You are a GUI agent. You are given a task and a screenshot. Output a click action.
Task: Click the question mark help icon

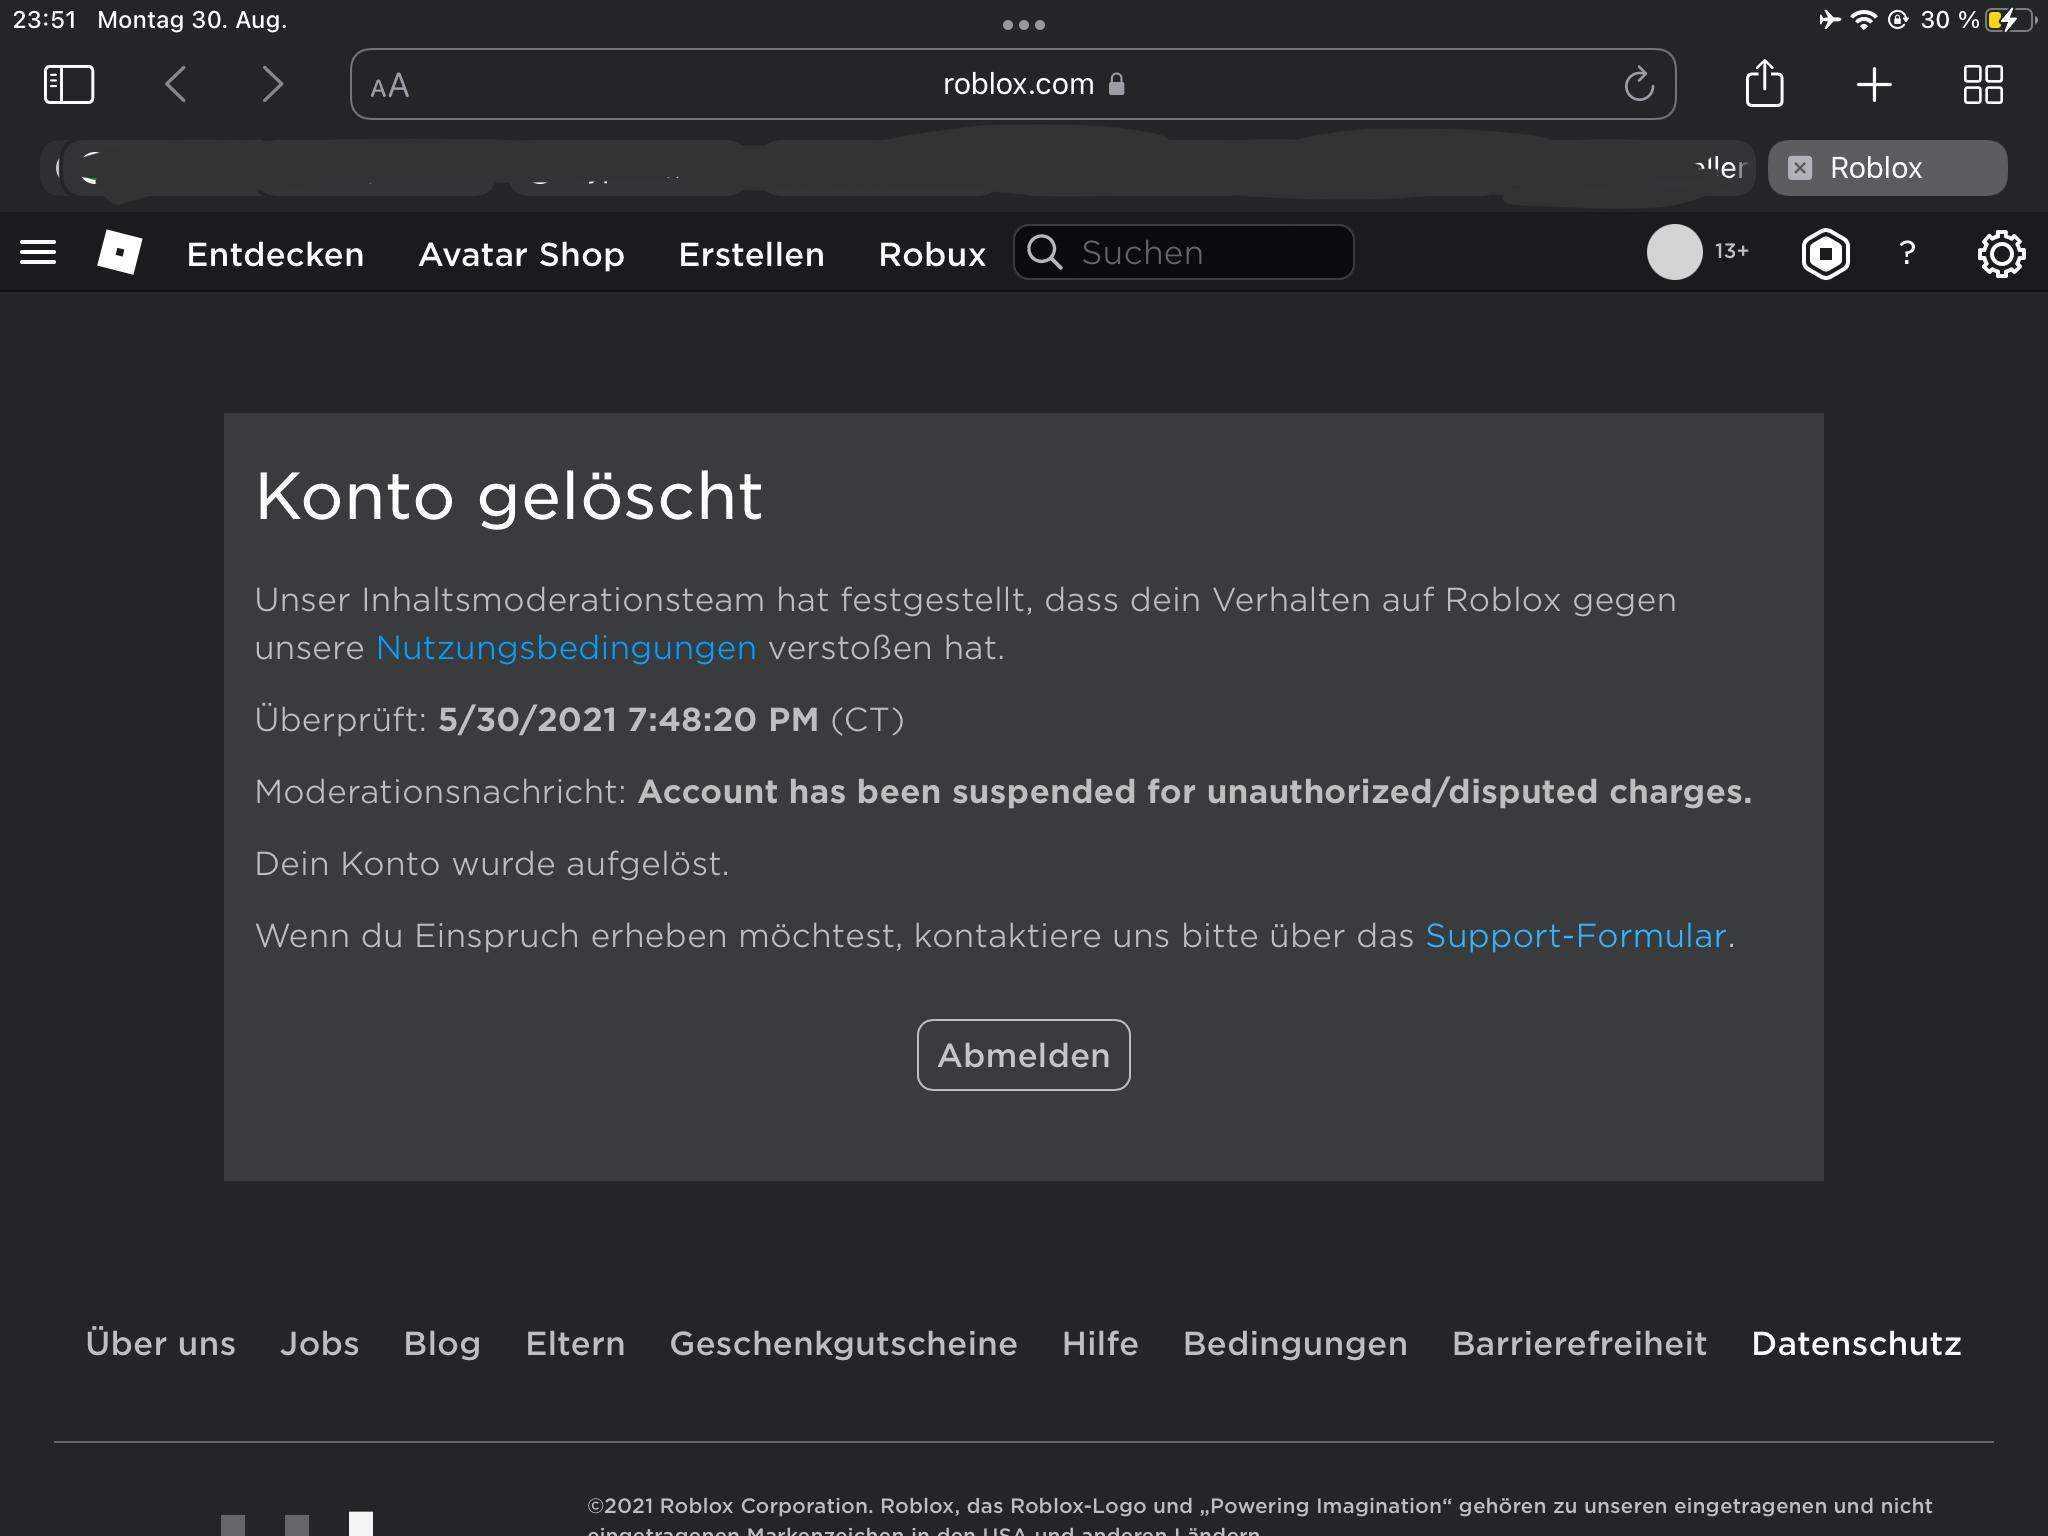click(x=1907, y=252)
